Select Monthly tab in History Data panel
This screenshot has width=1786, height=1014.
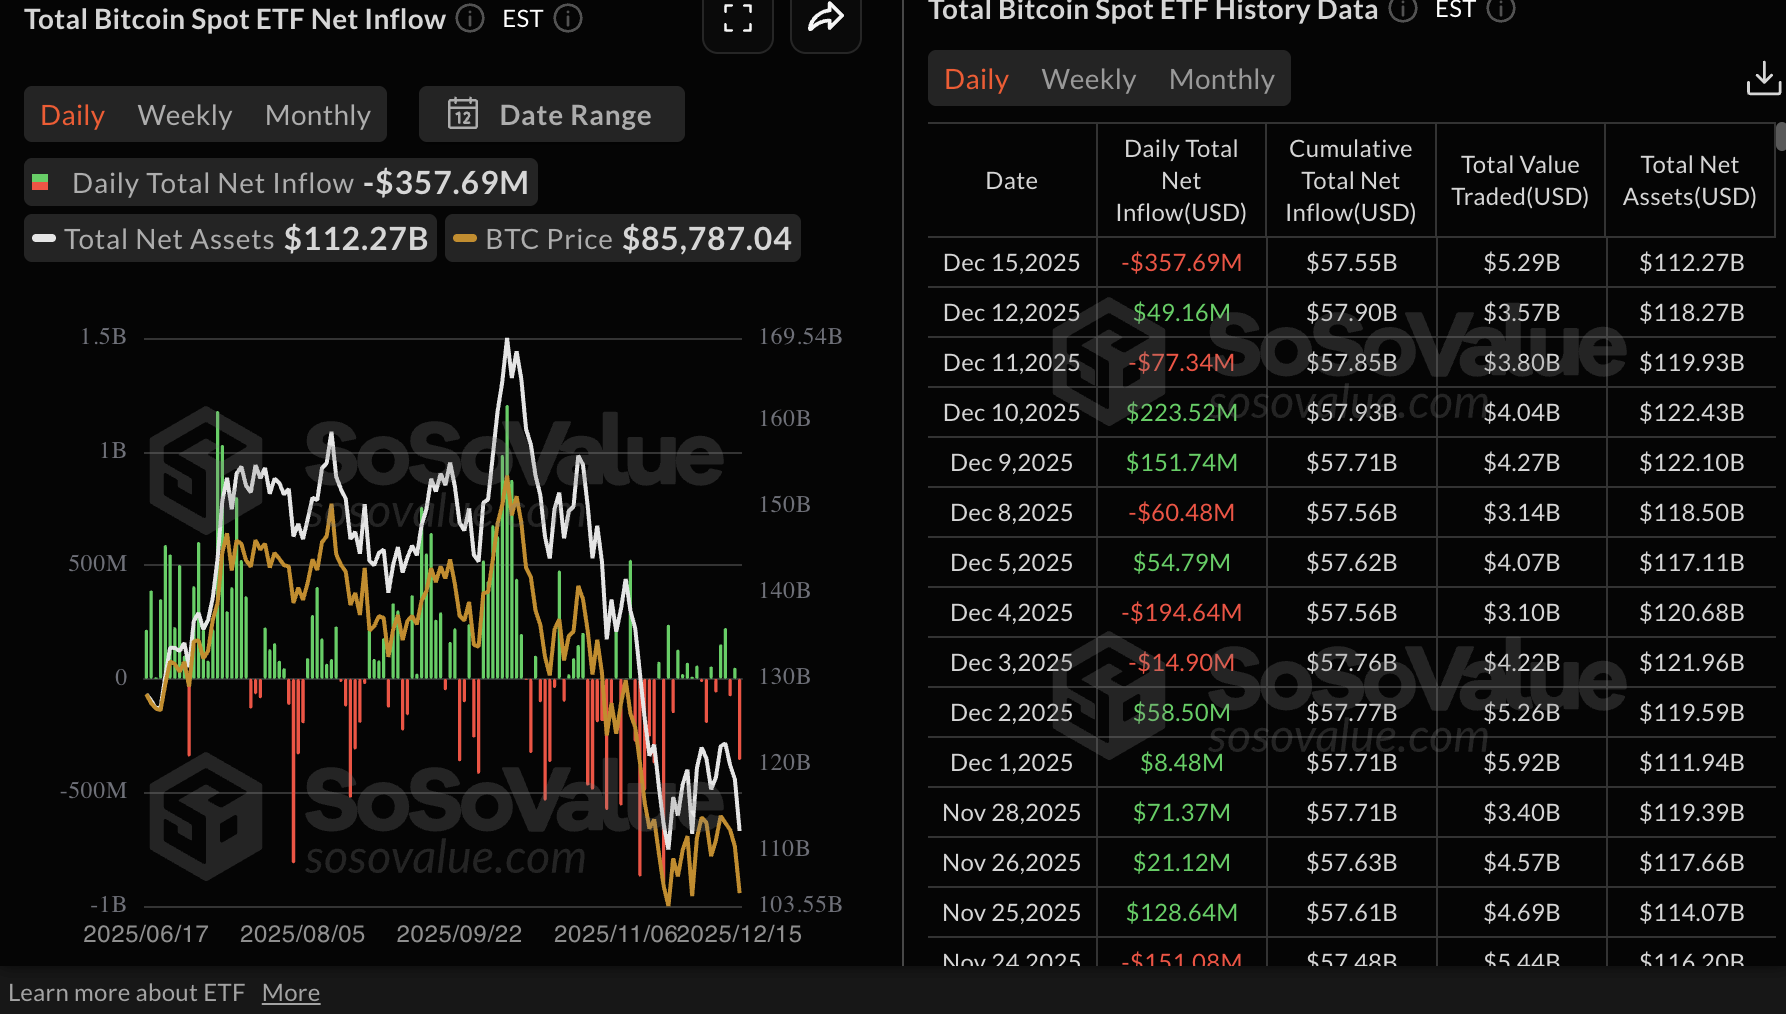point(1221,78)
